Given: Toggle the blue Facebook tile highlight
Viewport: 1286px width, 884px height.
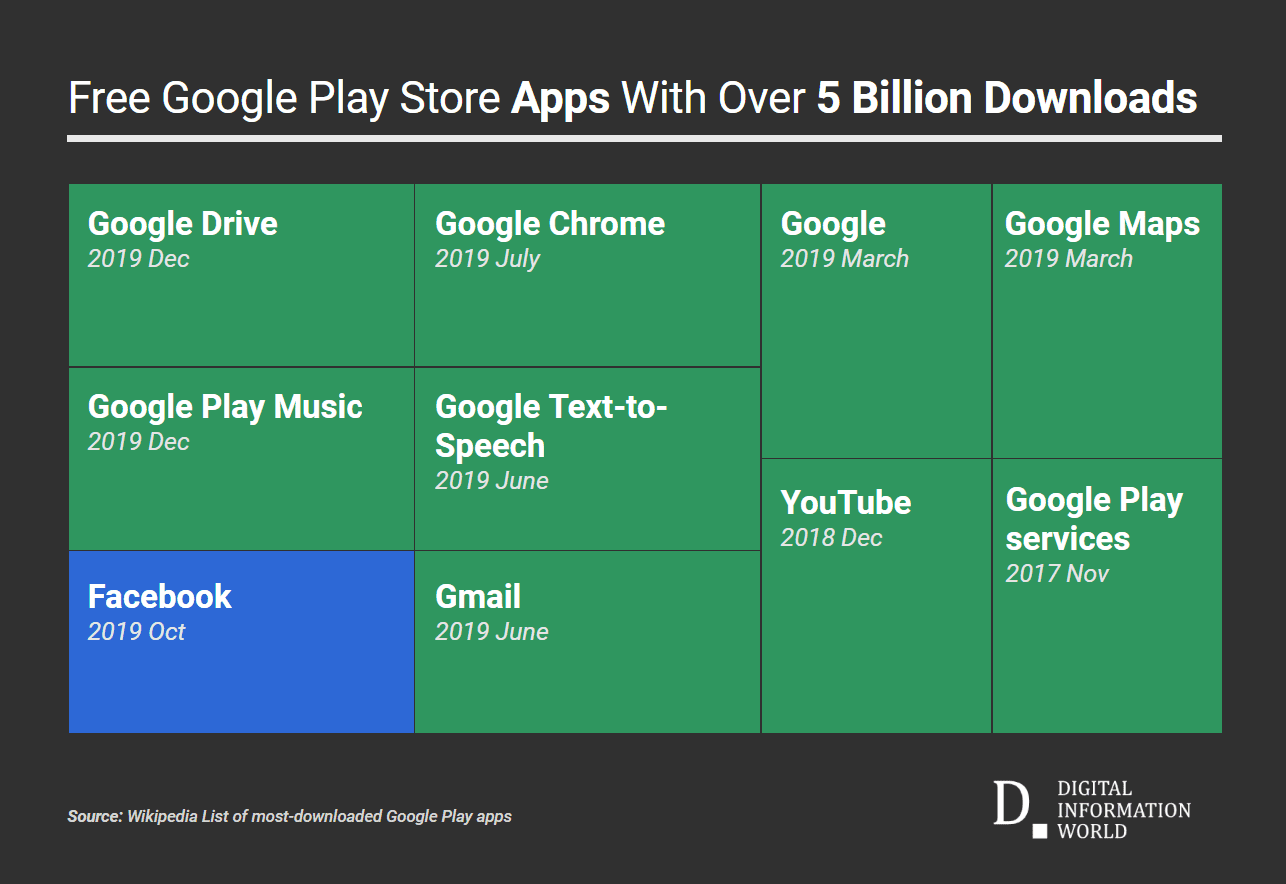Looking at the screenshot, I should (240, 640).
